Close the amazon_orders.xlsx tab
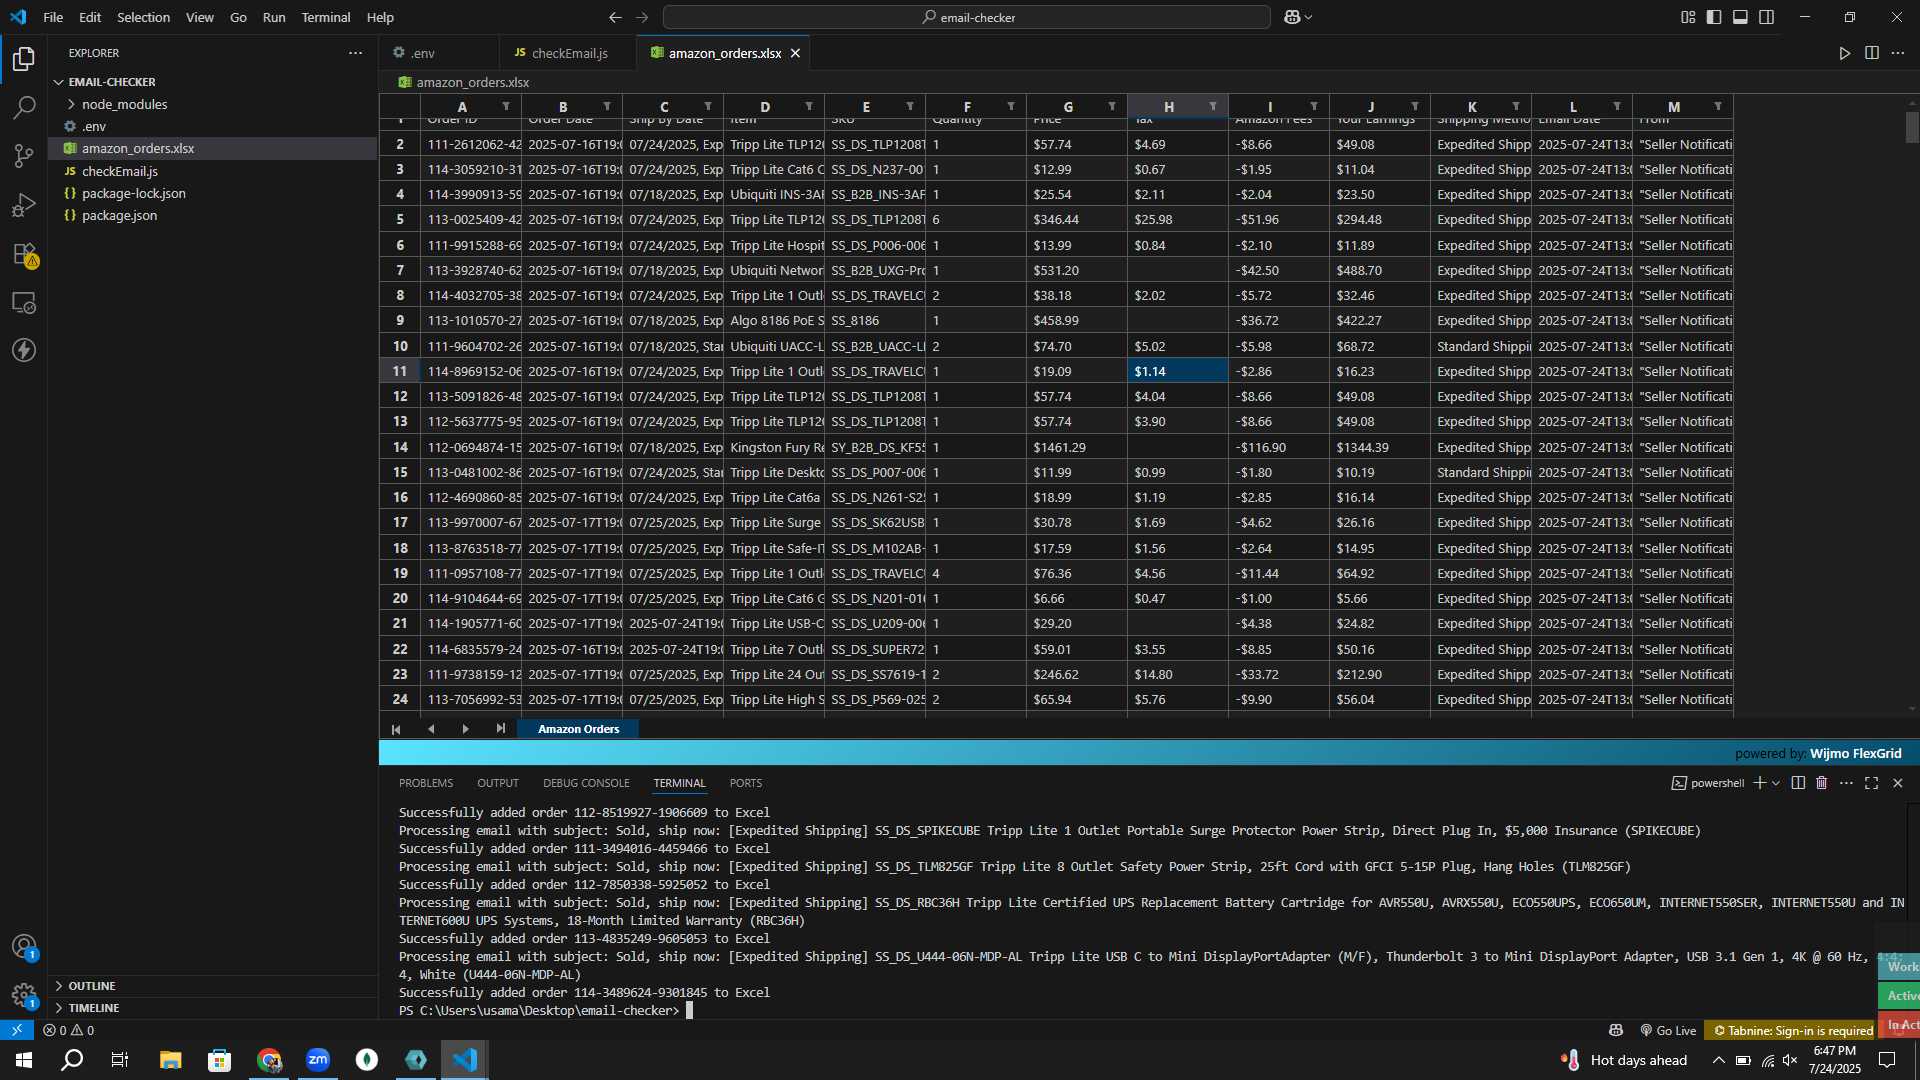 796,53
